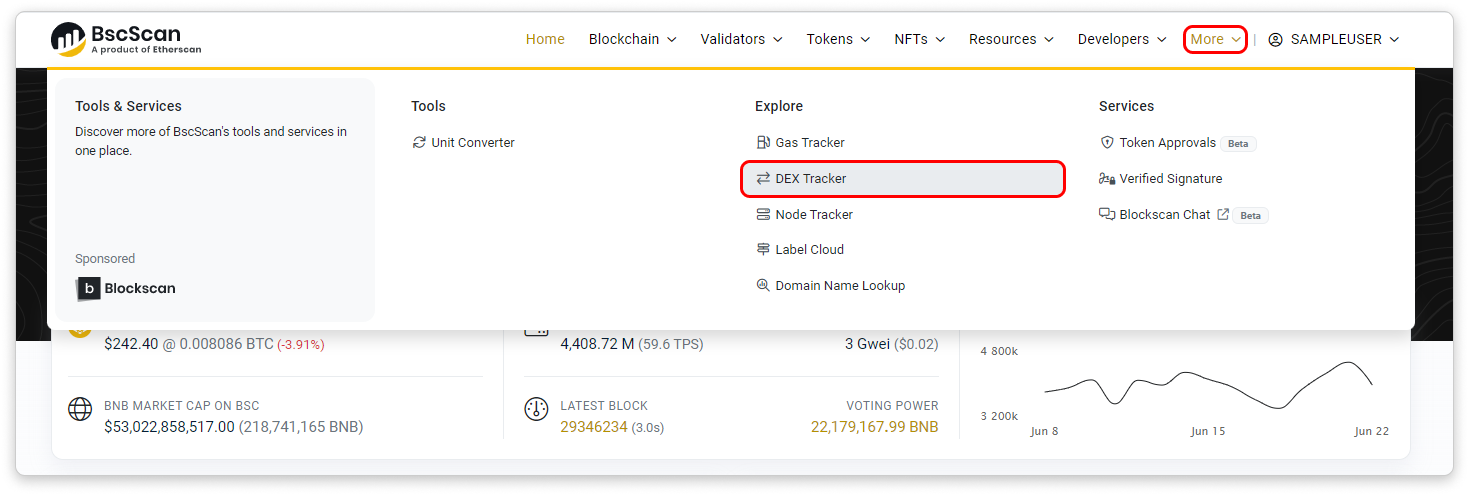
Task: Click the Gas Tracker pump icon
Action: click(x=764, y=143)
